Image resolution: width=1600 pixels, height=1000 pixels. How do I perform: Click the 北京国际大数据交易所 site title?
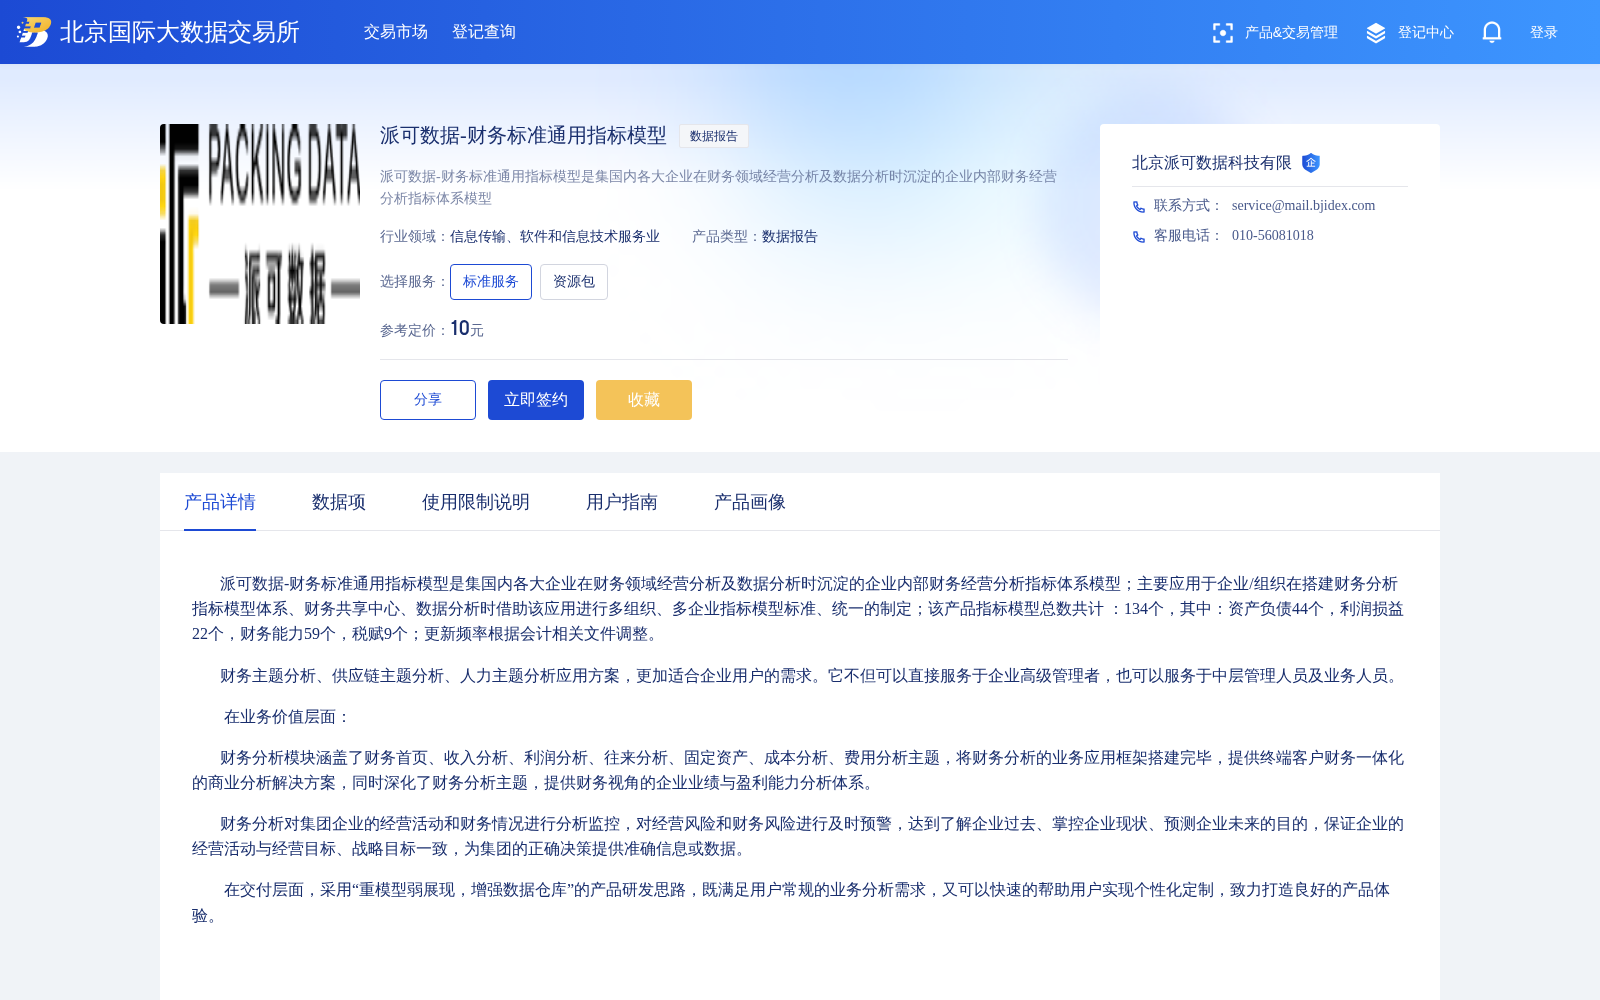180,32
